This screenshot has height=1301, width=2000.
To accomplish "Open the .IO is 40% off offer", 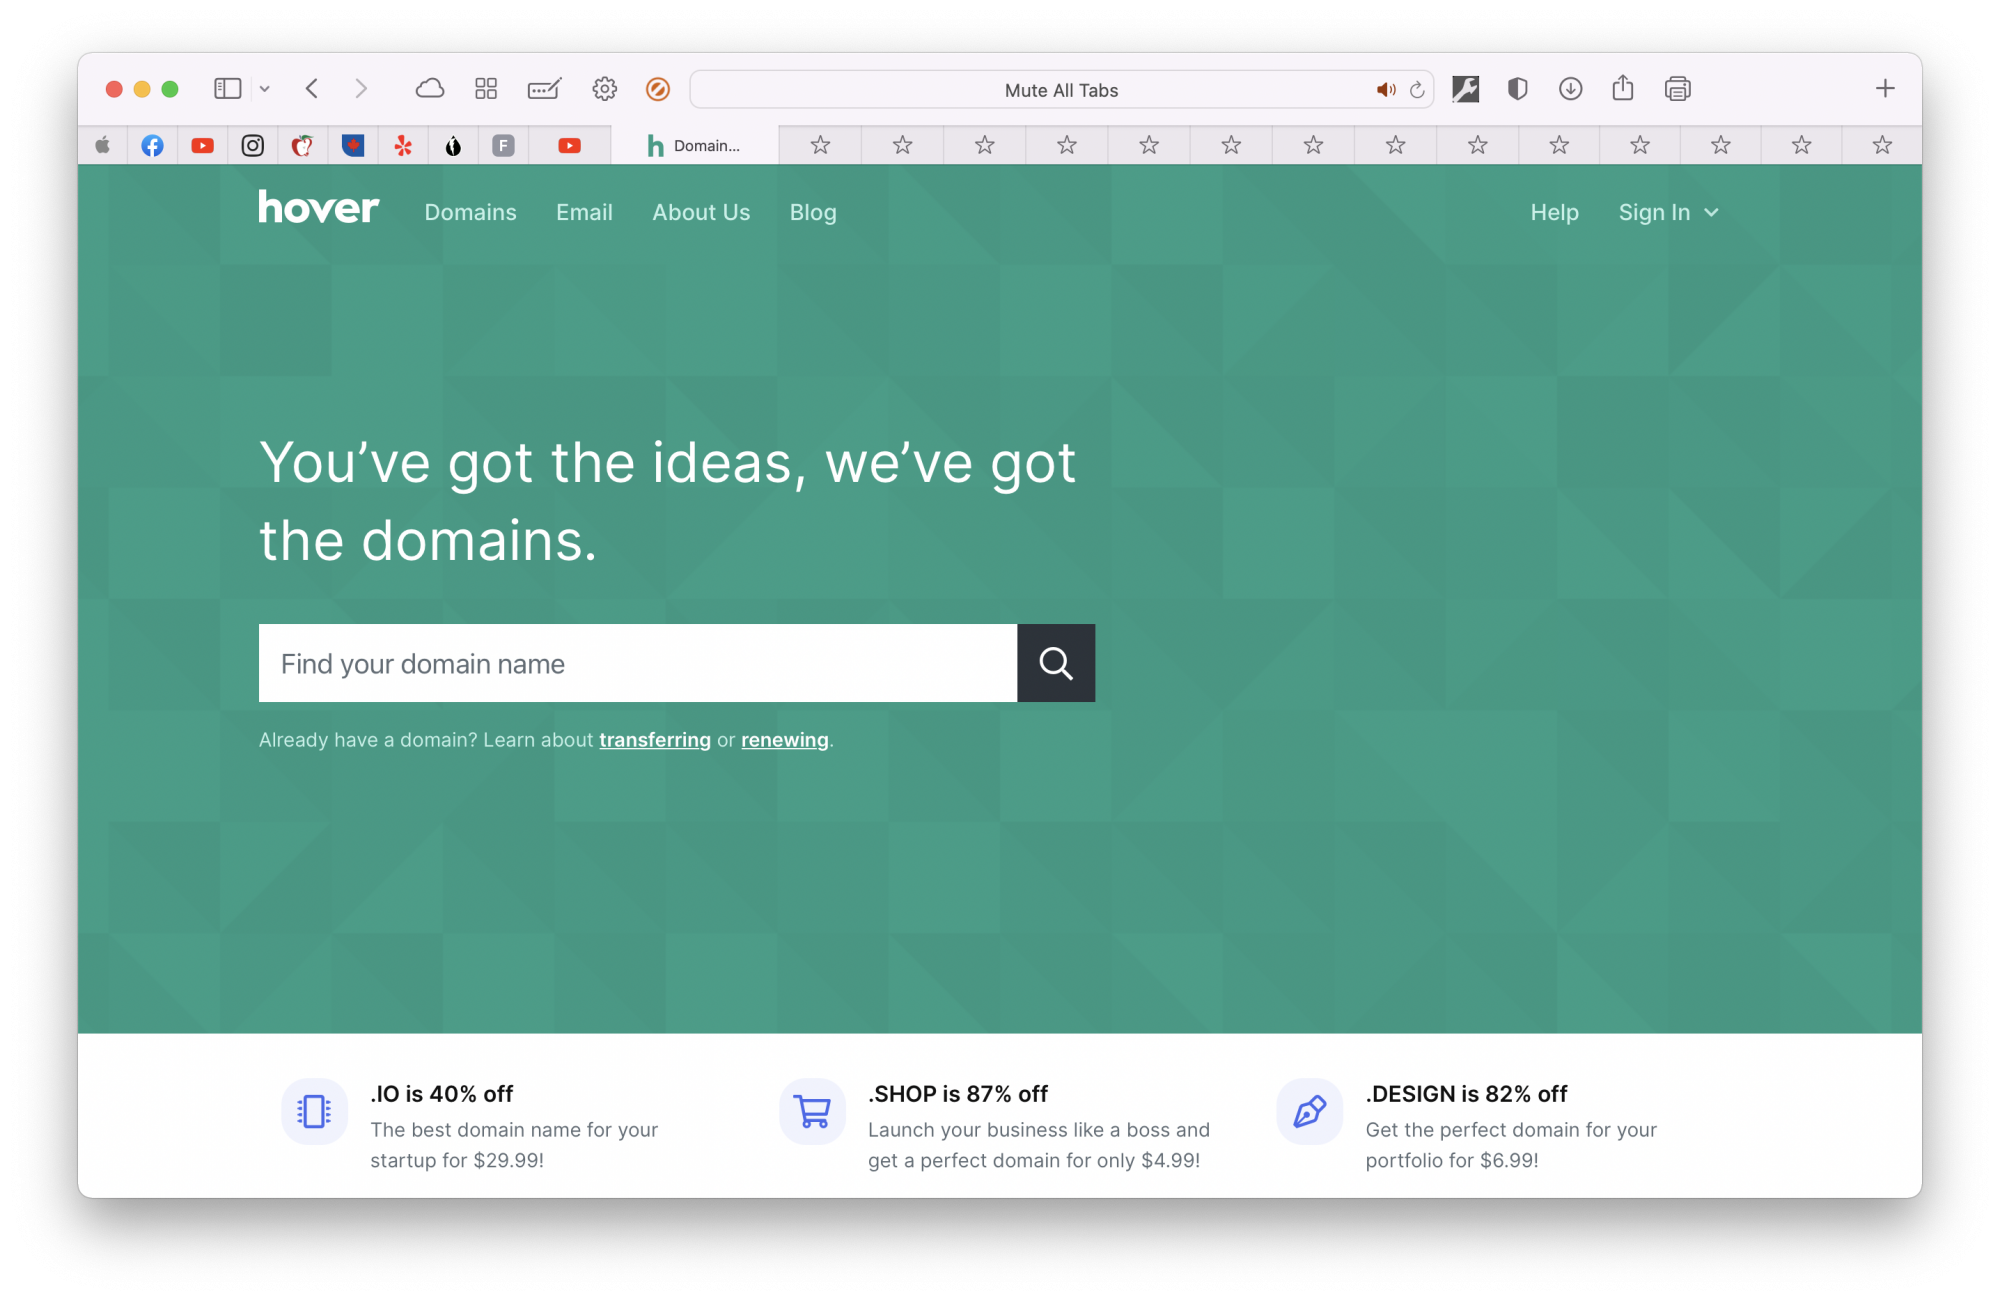I will click(442, 1094).
